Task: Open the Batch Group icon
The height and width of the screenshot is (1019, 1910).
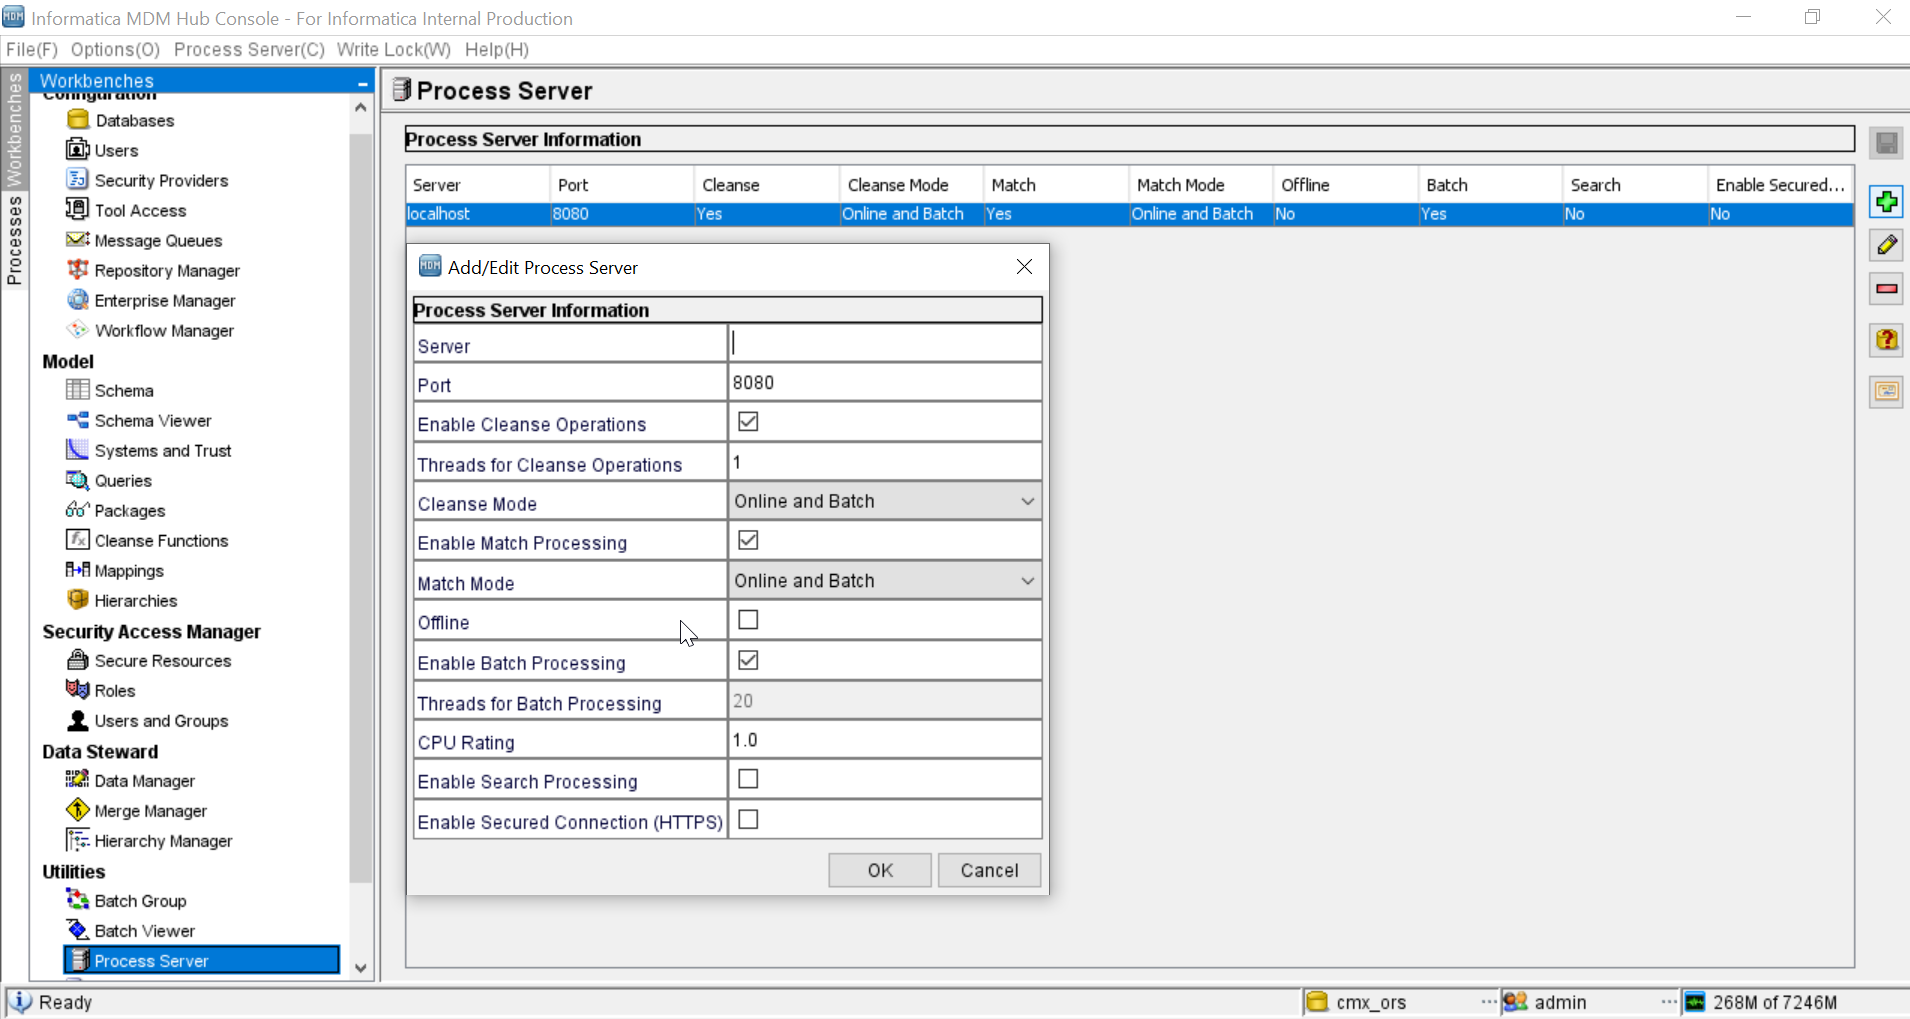Action: click(x=78, y=900)
